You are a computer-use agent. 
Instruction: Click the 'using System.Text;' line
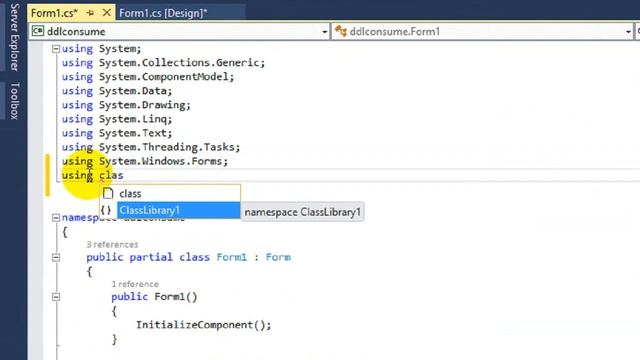[117, 133]
